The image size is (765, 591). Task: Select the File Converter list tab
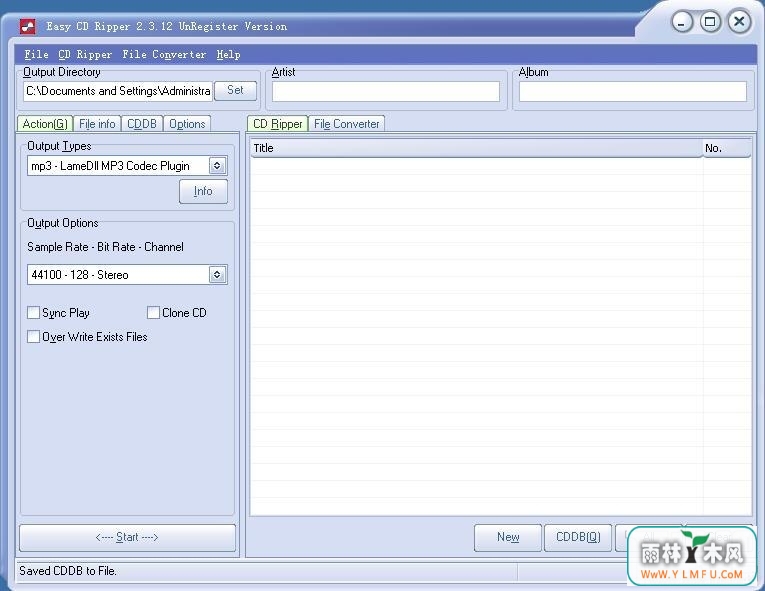click(x=346, y=124)
